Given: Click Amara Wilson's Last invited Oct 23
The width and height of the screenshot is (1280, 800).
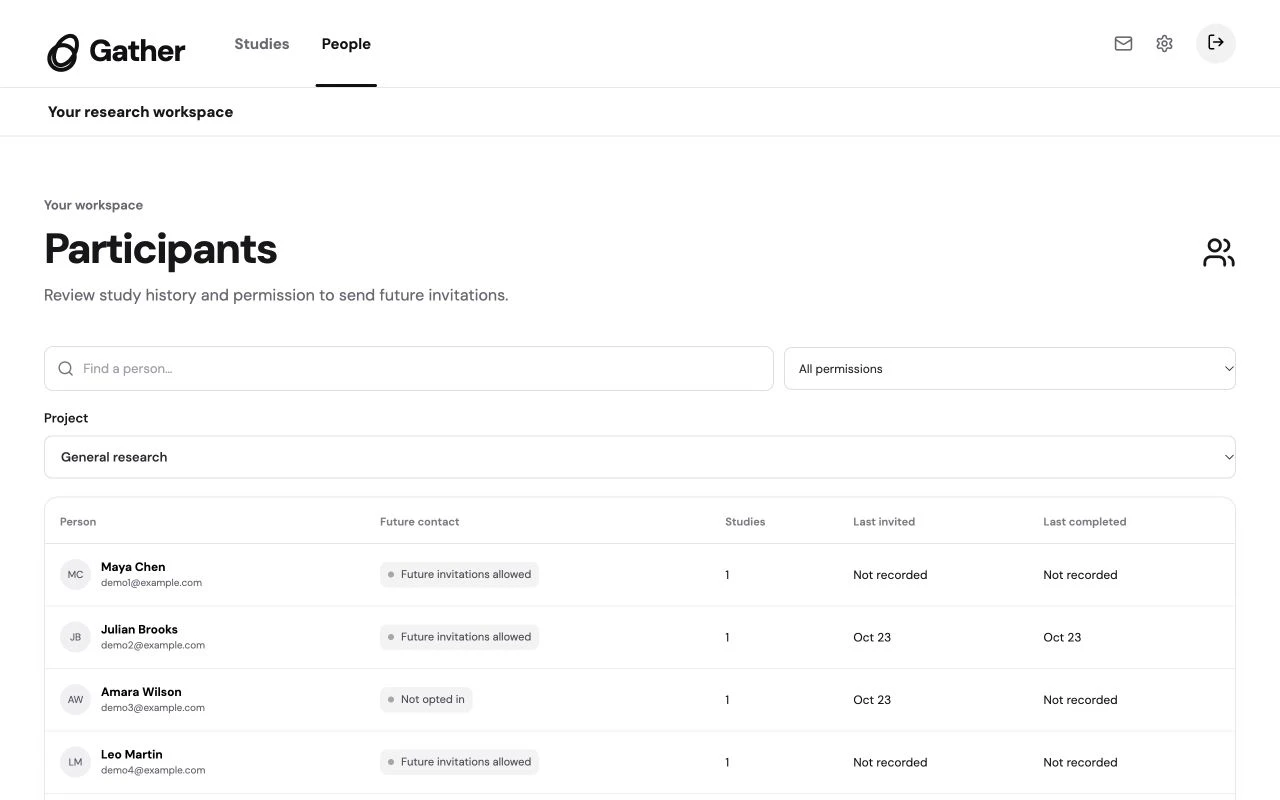Looking at the screenshot, I should [x=872, y=700].
